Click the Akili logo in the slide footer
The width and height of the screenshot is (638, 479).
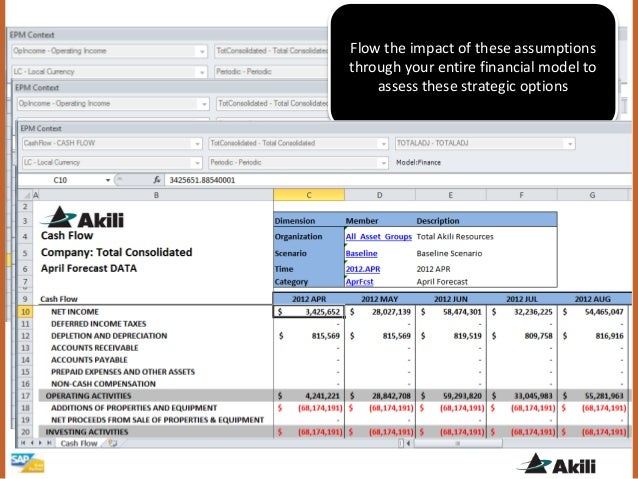tap(557, 464)
